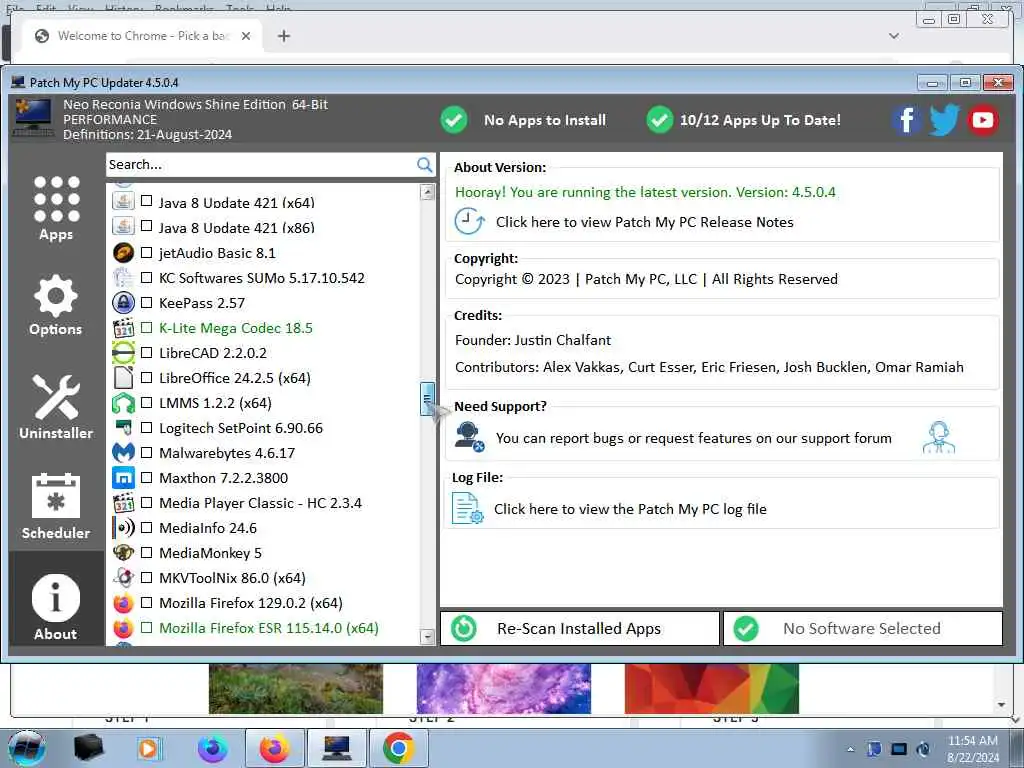This screenshot has height=768, width=1024.
Task: Click the Media Player Classic - HC entry
Action: 261,503
